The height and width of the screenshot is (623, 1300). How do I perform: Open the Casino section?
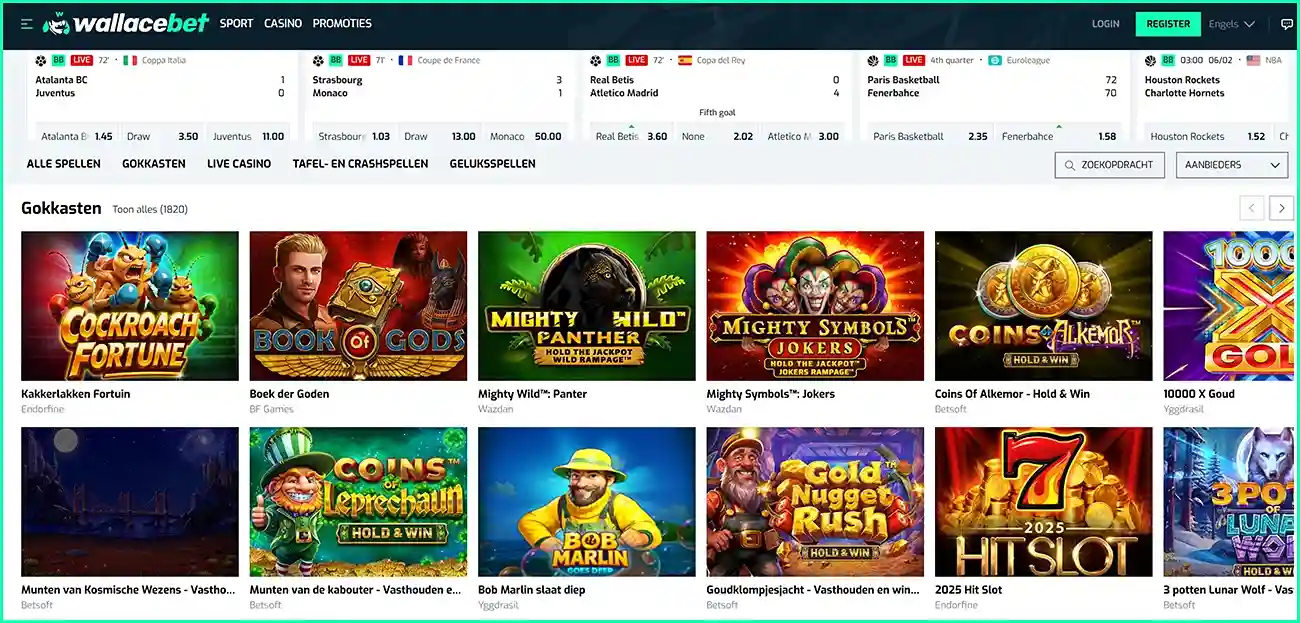coord(283,23)
